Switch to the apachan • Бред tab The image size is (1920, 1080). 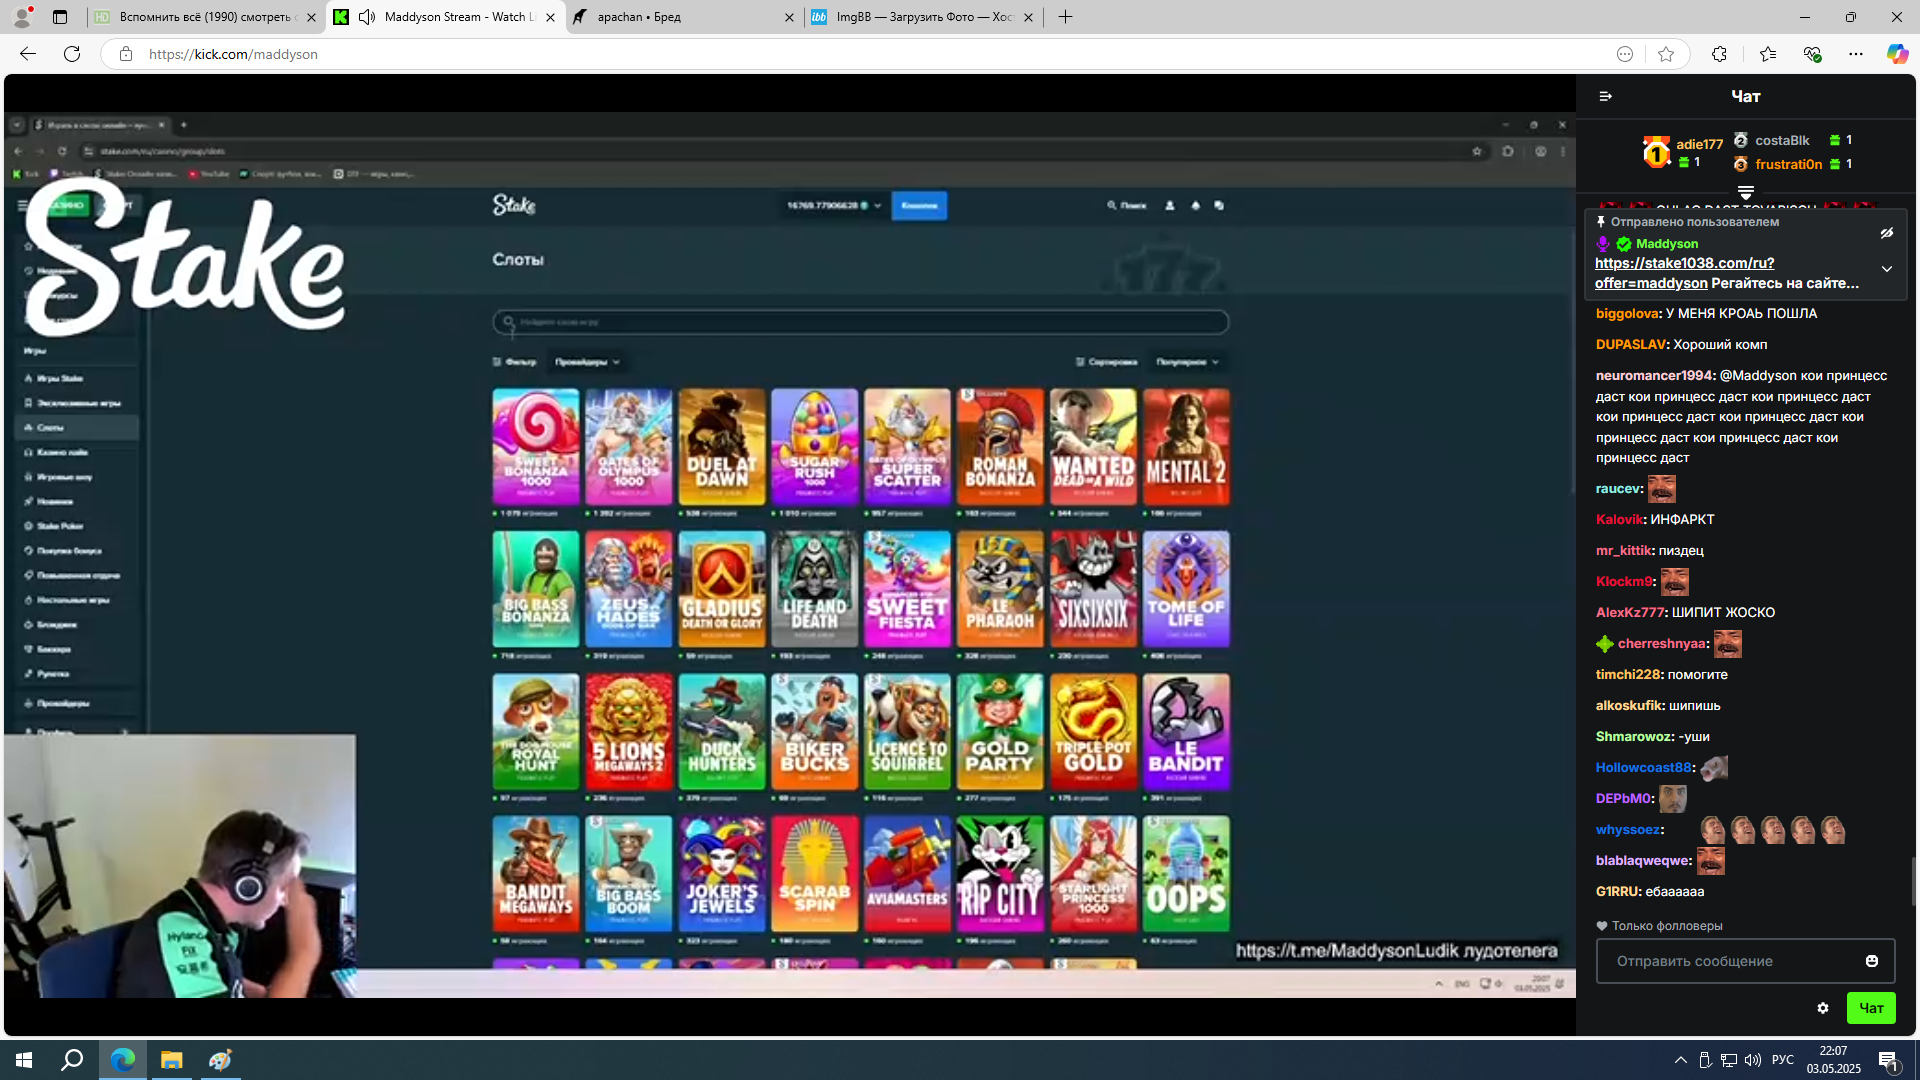click(685, 17)
